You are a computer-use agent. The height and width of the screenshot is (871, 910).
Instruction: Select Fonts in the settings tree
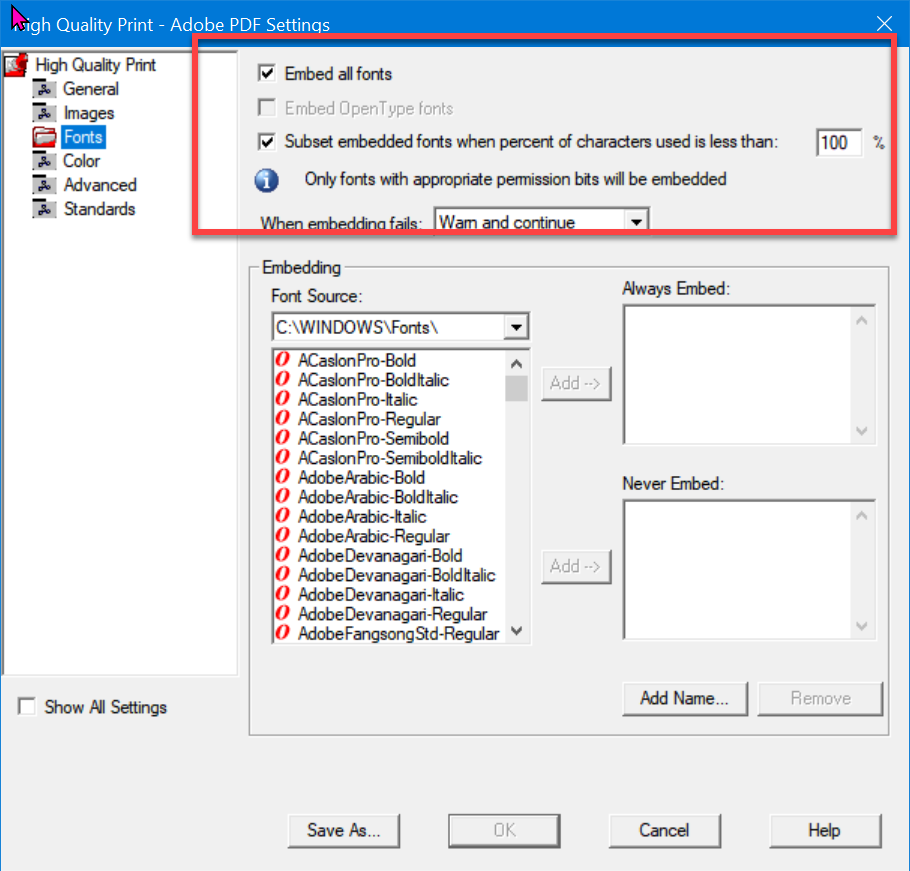pos(83,137)
